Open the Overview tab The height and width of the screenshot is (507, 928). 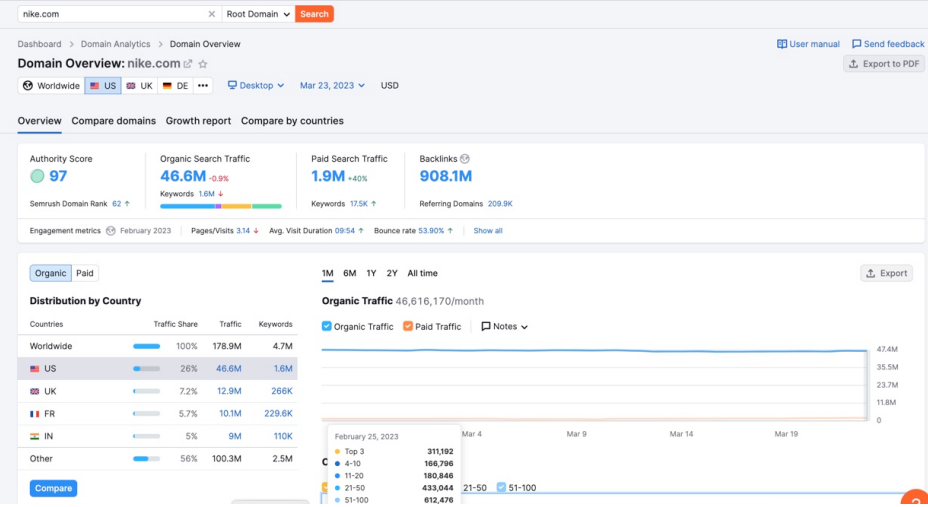40,121
